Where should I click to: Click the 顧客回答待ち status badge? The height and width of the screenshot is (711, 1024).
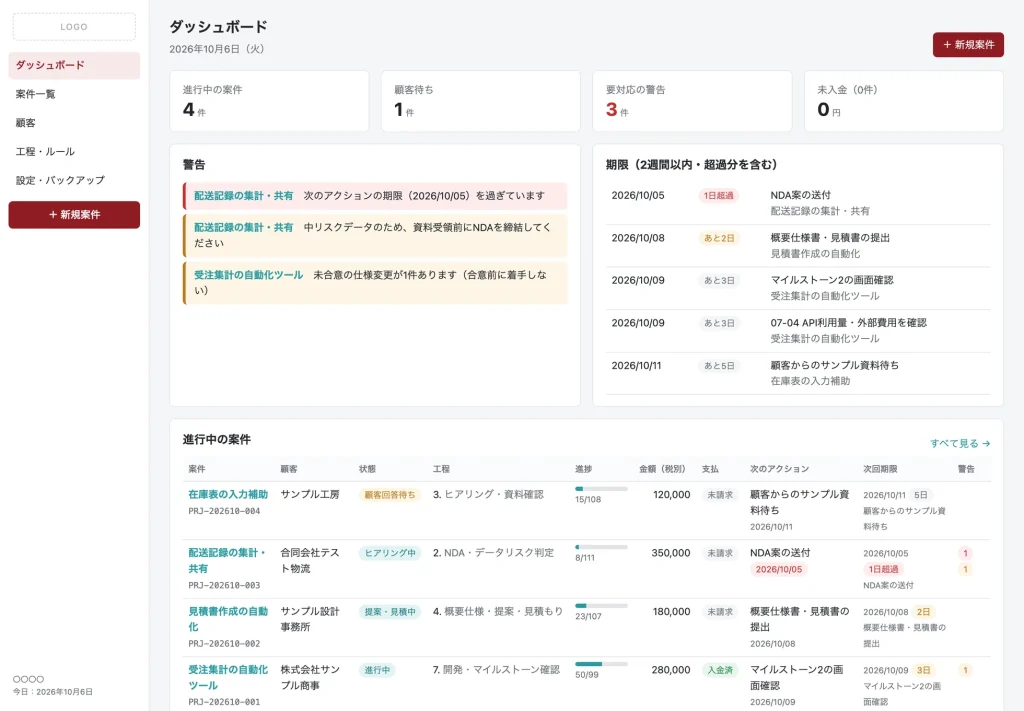pyautogui.click(x=390, y=495)
